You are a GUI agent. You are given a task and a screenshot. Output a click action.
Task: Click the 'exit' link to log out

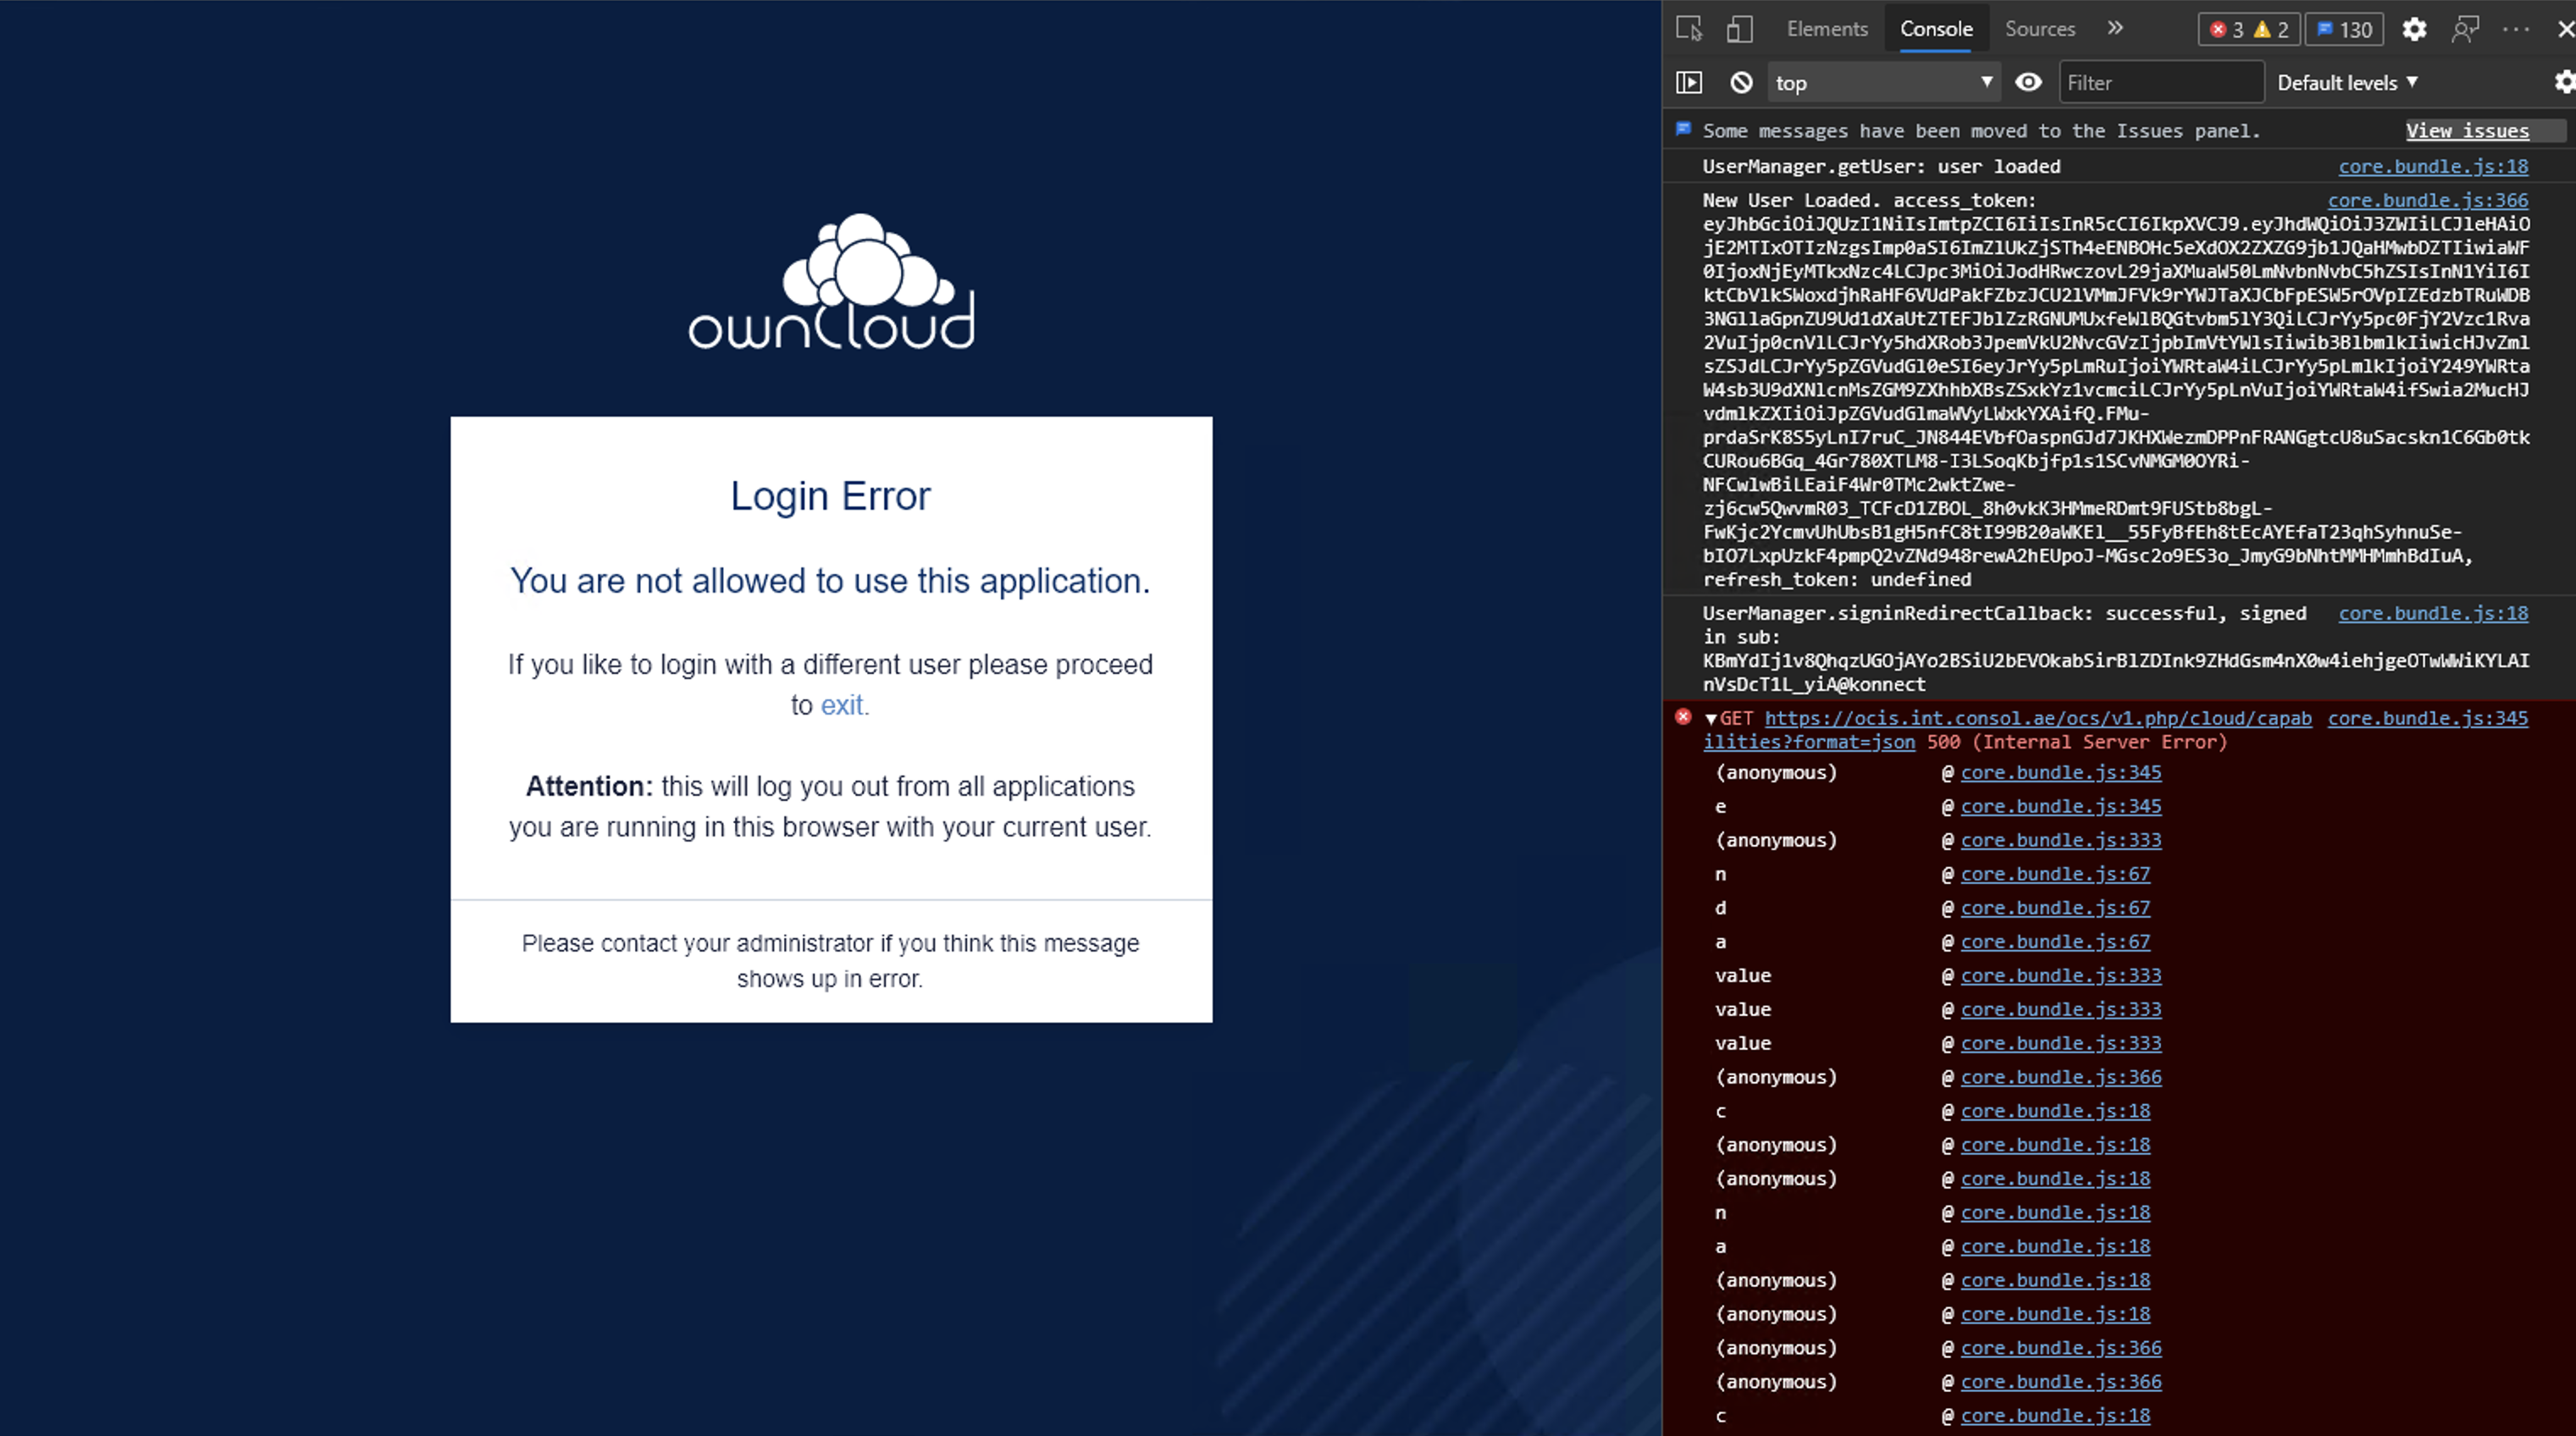click(x=843, y=705)
